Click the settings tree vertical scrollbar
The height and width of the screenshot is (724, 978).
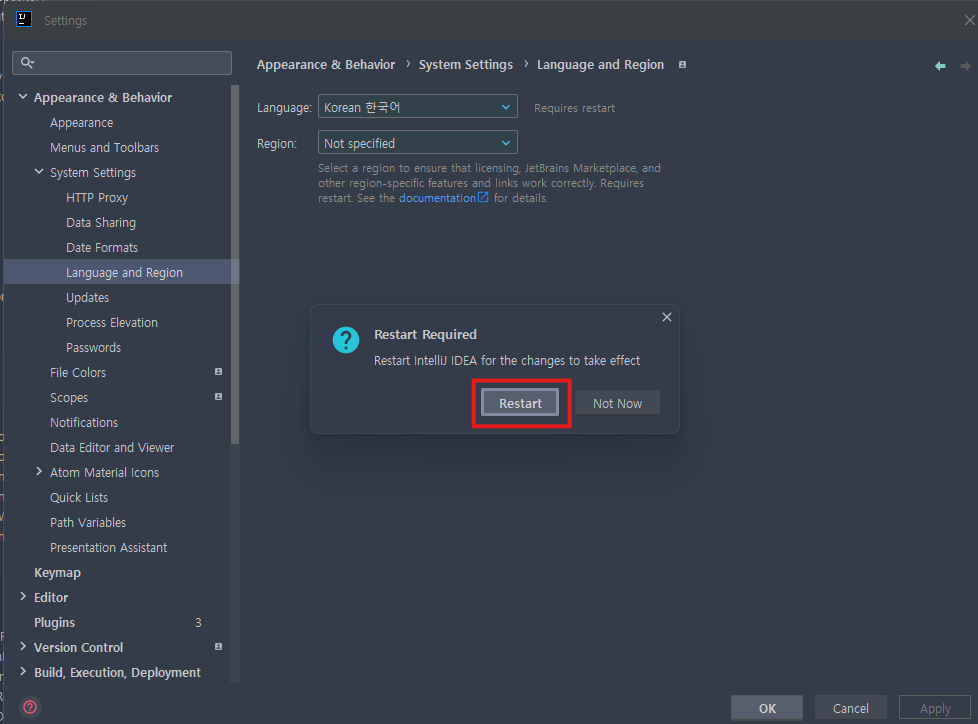(235, 265)
